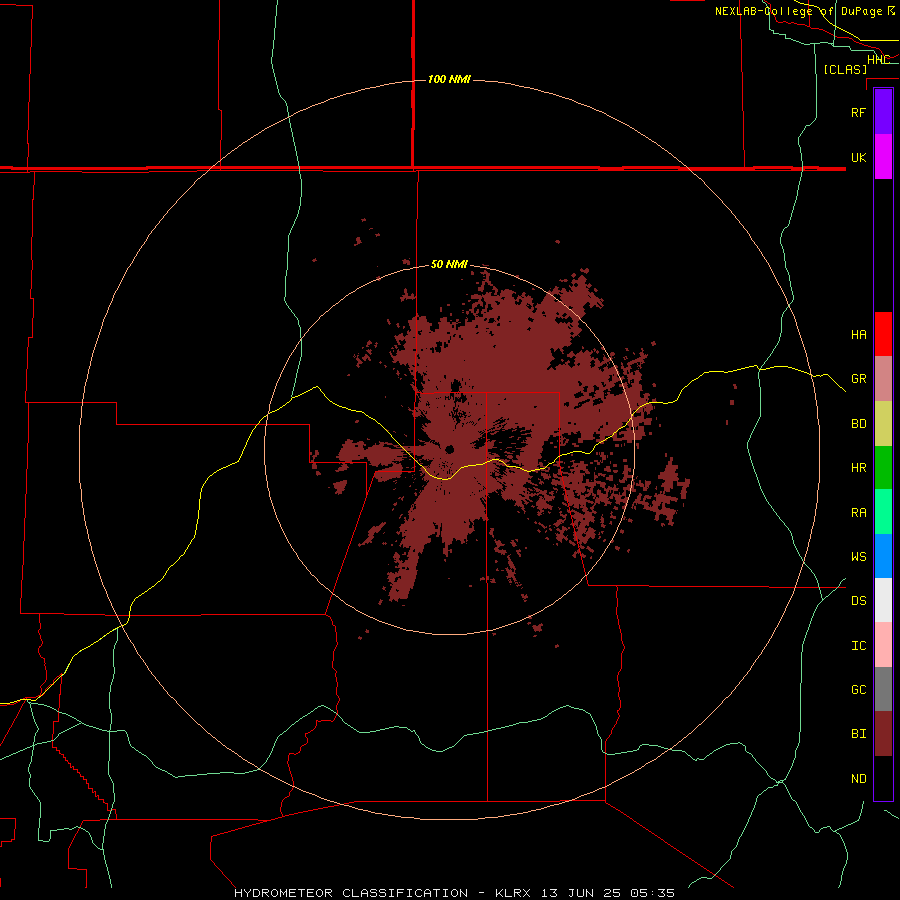This screenshot has height=900, width=900.
Task: Click the 05:35 timestamp
Action: tap(652, 893)
